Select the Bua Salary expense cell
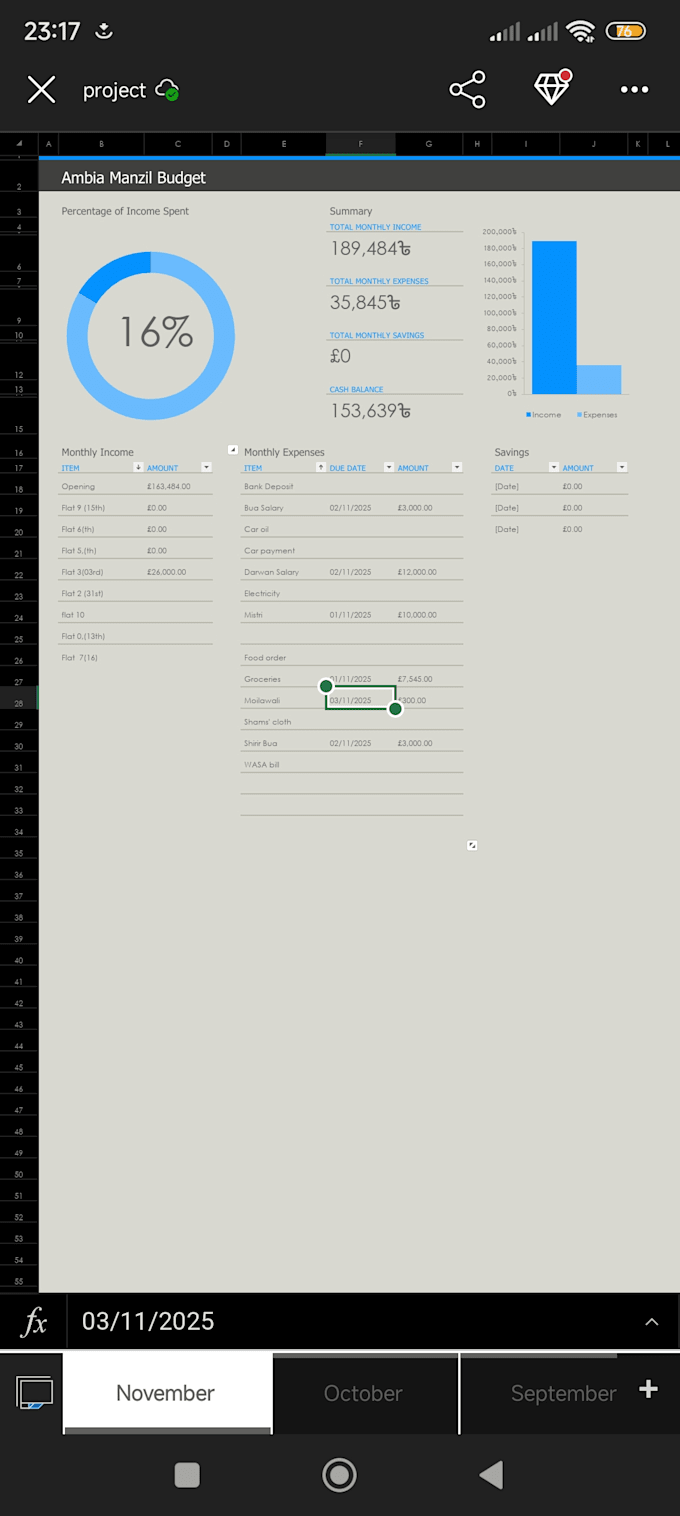This screenshot has height=1516, width=680. pos(283,508)
